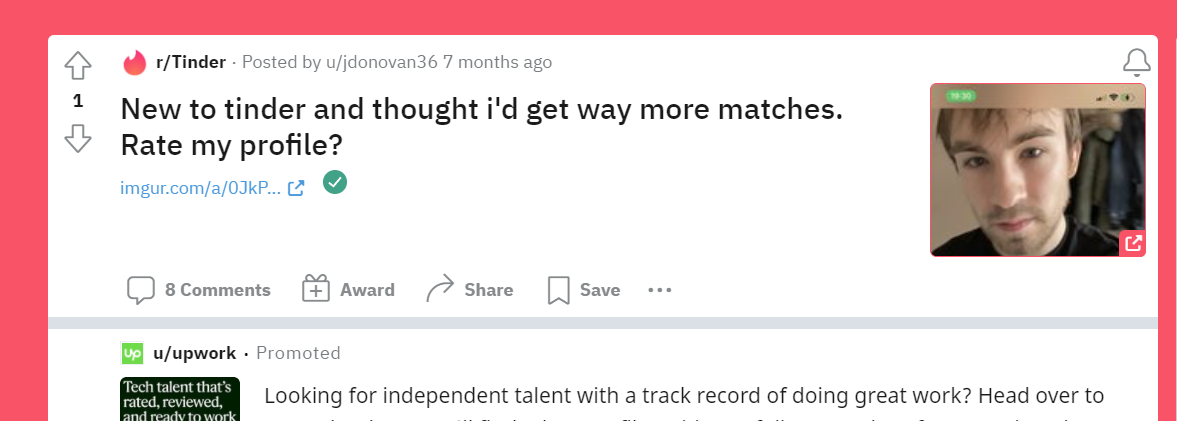The width and height of the screenshot is (1177, 421).
Task: Click the outbound link badge on thumbnail
Action: point(1133,243)
